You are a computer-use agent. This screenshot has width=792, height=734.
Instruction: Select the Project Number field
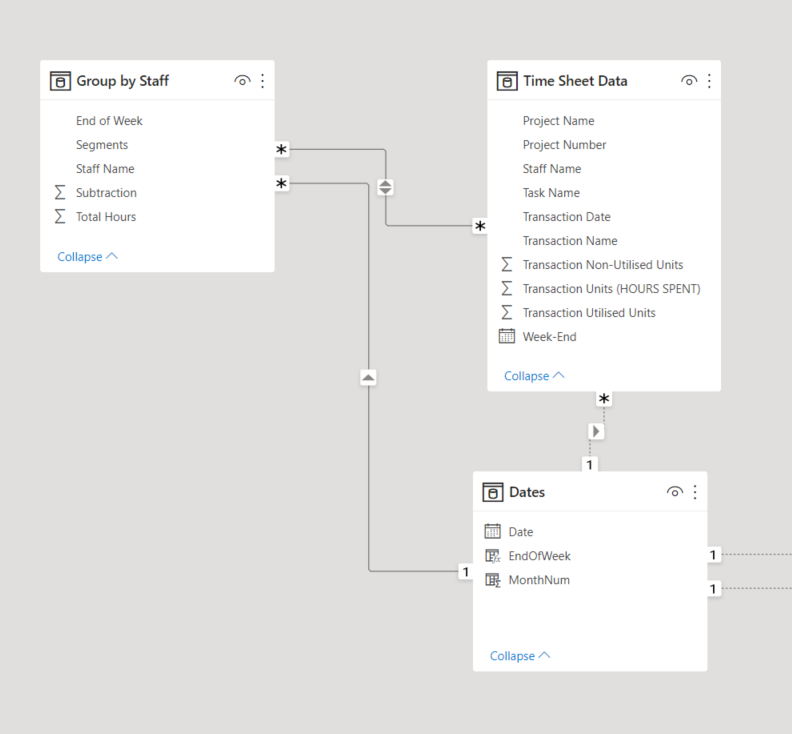click(x=564, y=144)
